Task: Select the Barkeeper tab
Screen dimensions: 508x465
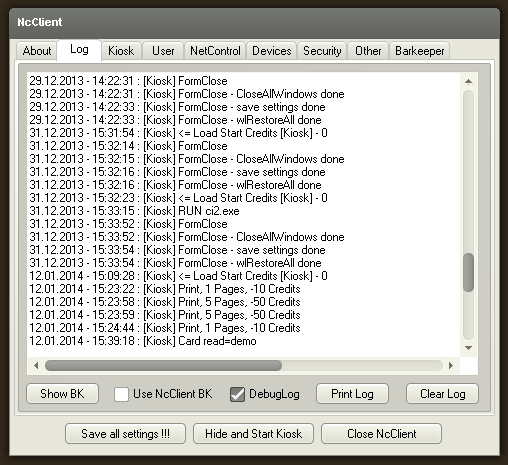Action: [419, 51]
